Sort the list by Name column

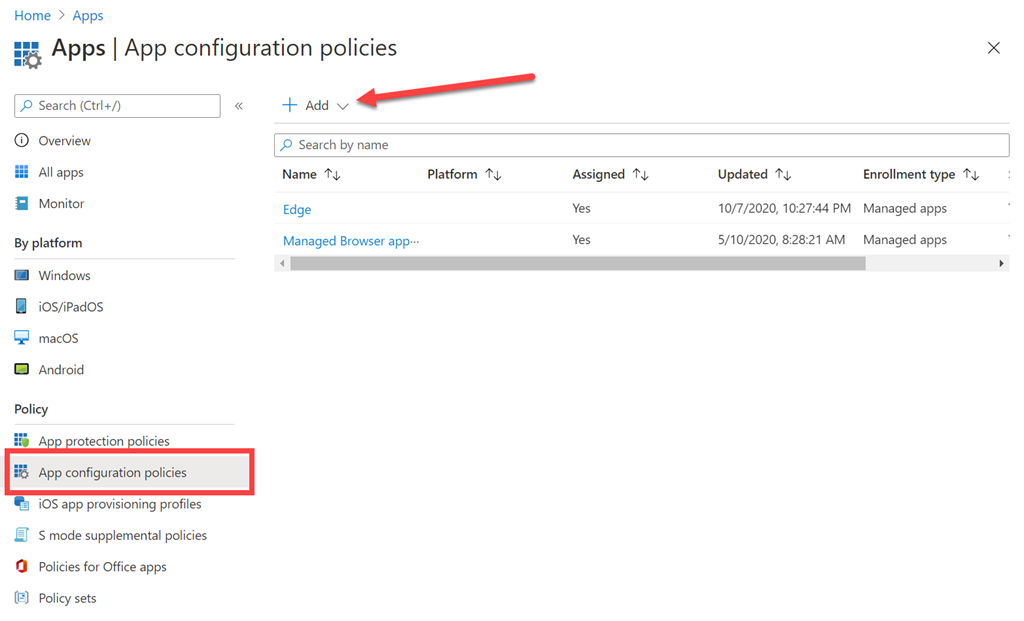coord(333,175)
